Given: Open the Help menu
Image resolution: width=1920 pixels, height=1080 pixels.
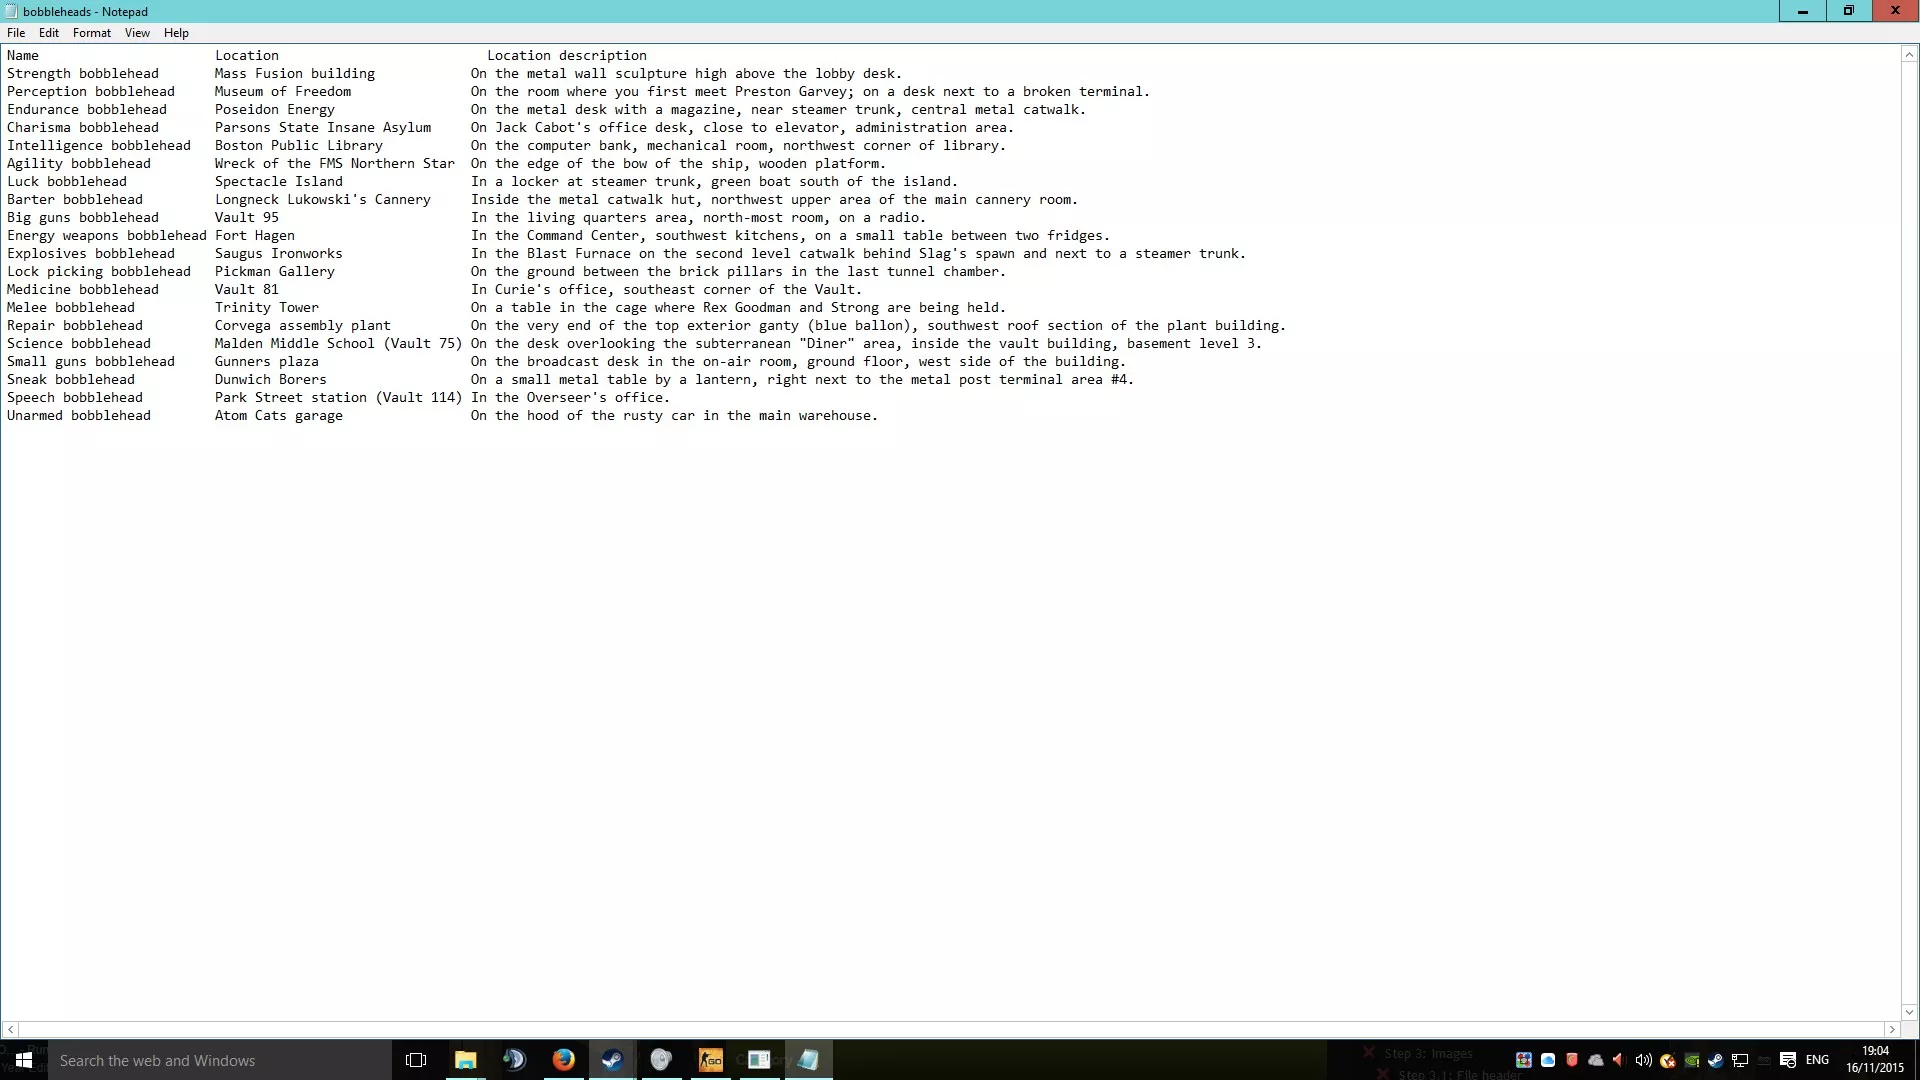Looking at the screenshot, I should tap(176, 33).
